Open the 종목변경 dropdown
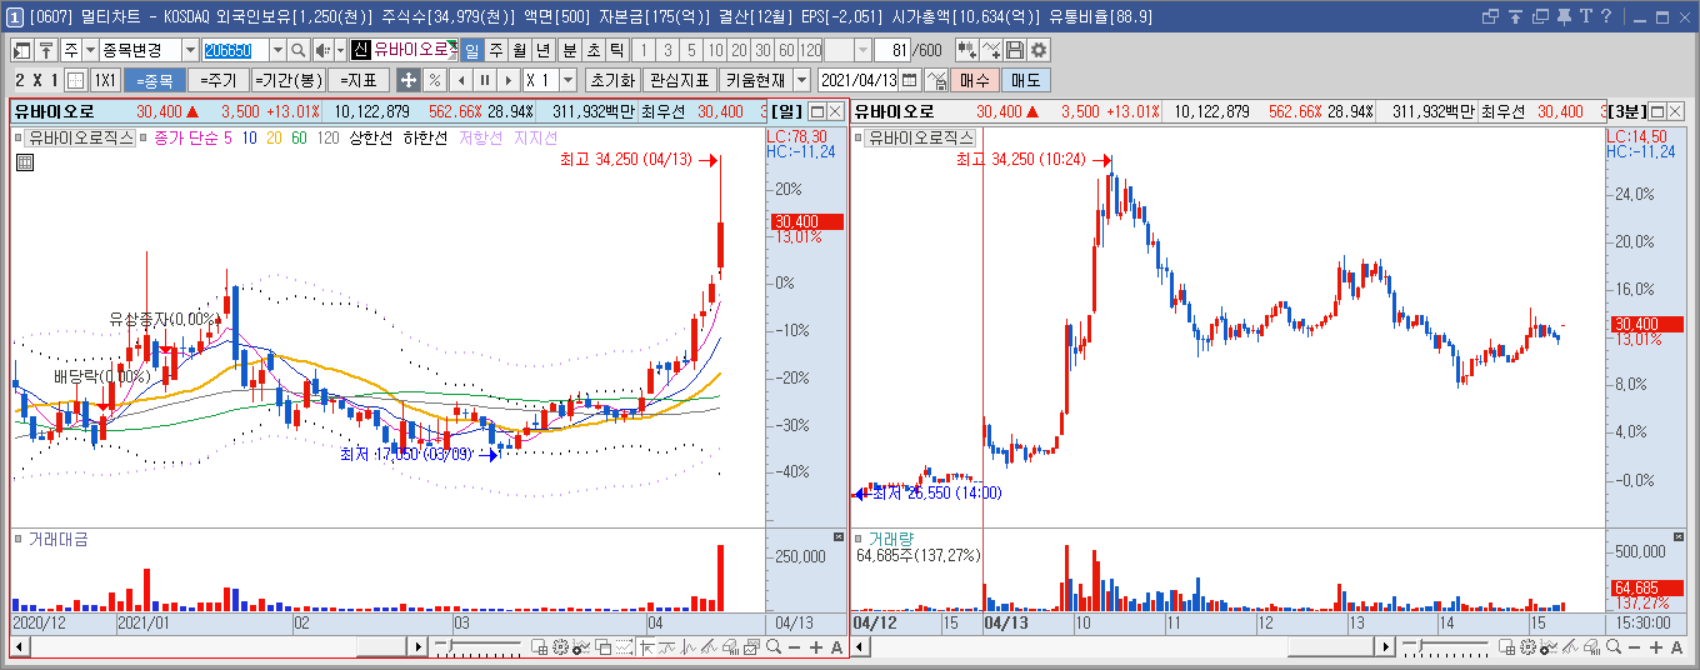This screenshot has width=1700, height=670. point(190,50)
